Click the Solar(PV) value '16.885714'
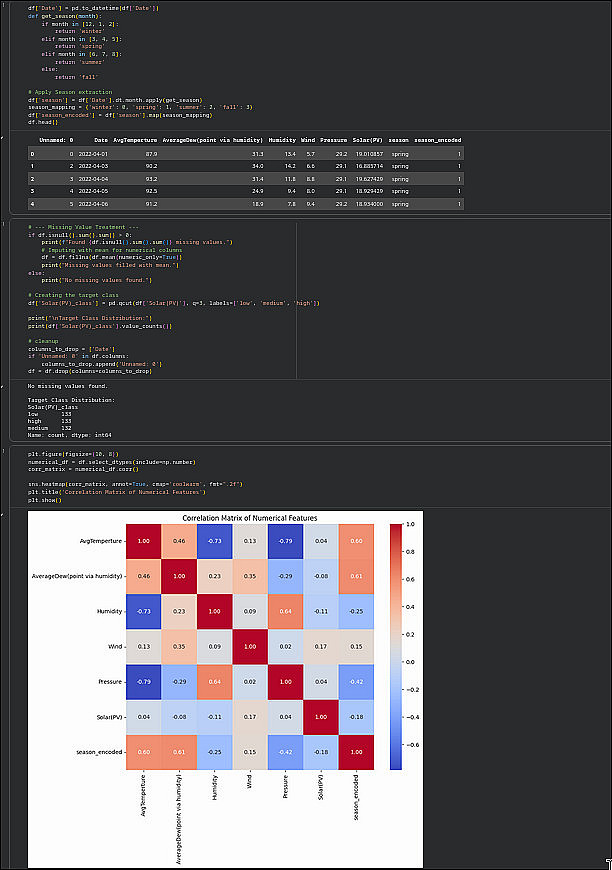Viewport: 612px width, 870px height. [x=369, y=166]
